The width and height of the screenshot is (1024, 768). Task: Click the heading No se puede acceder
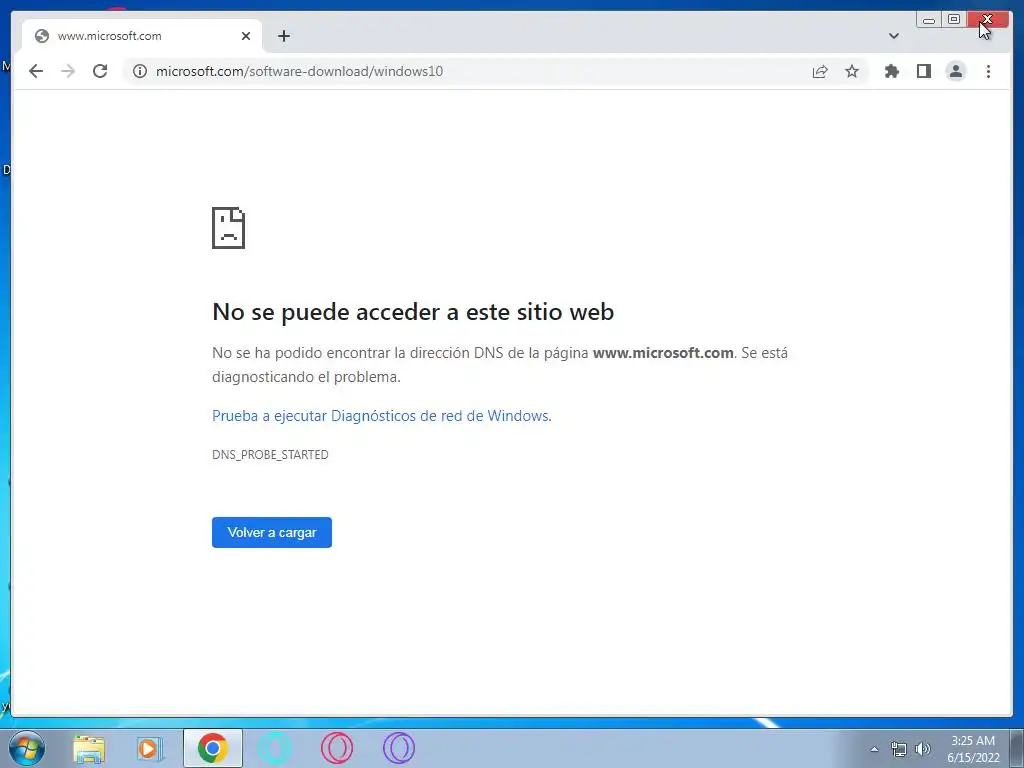[x=413, y=312]
